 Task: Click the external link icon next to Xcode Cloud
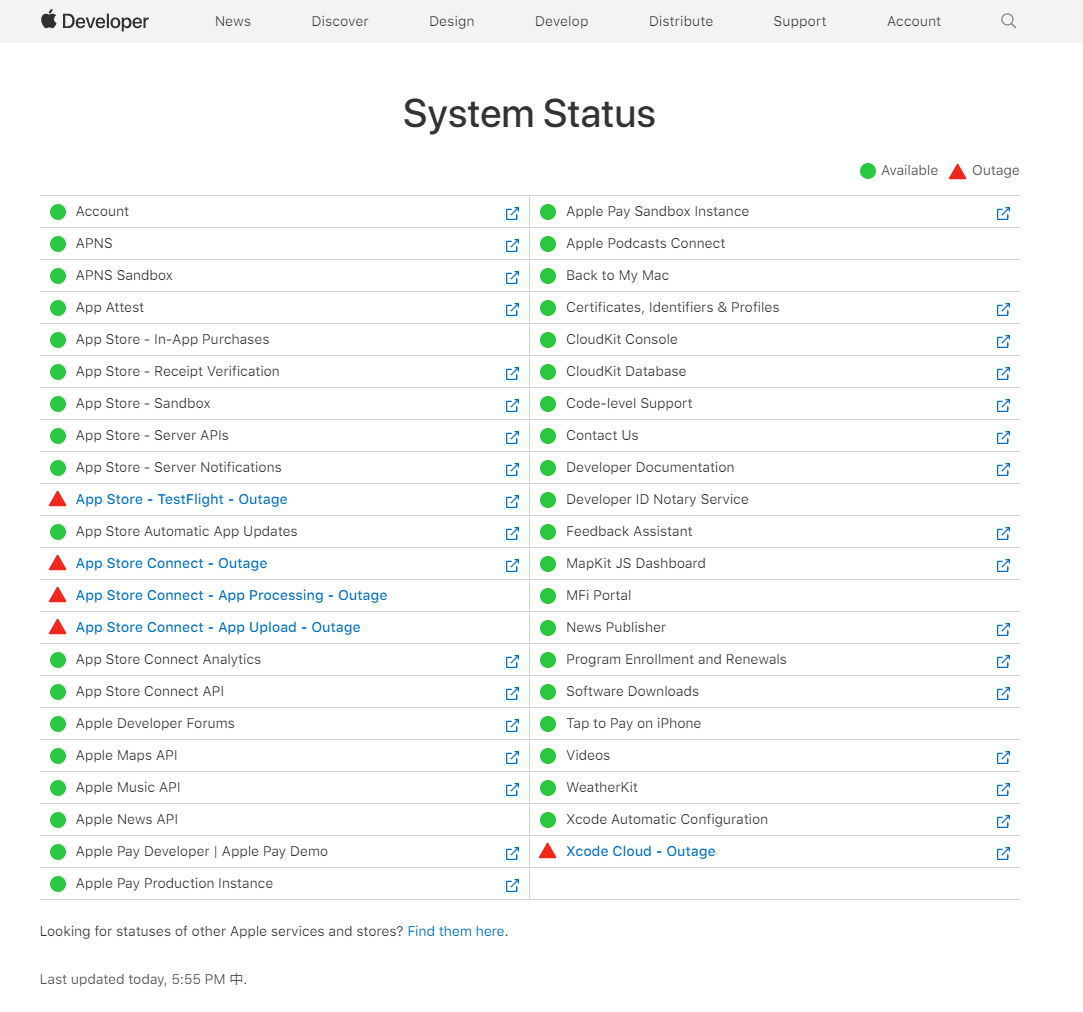(1003, 853)
